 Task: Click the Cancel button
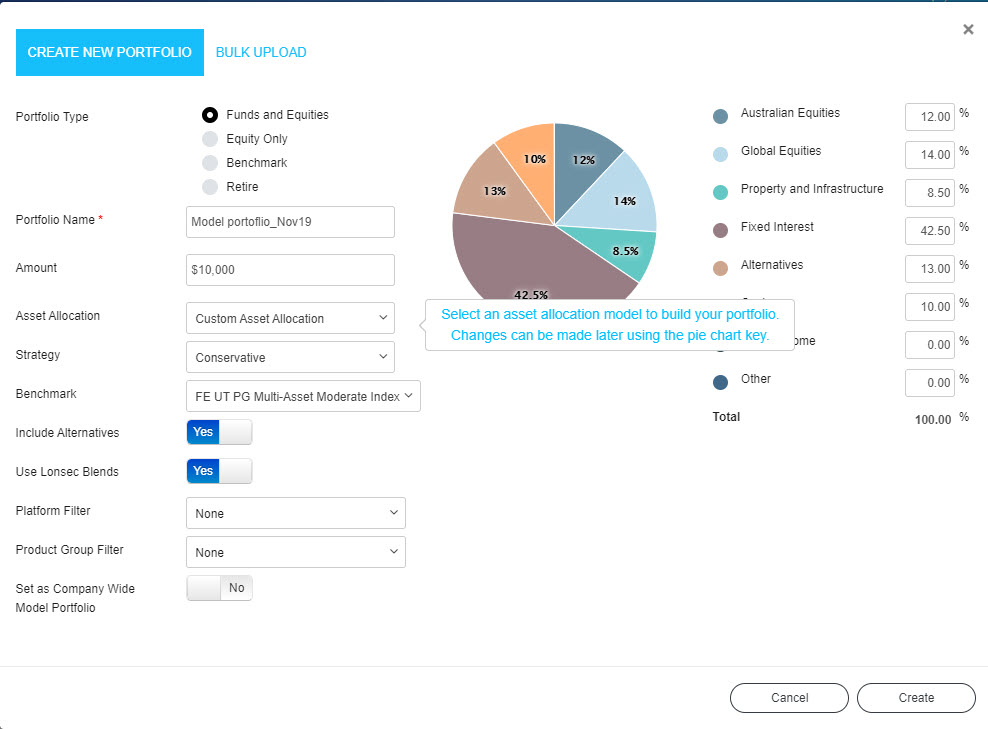[x=789, y=698]
